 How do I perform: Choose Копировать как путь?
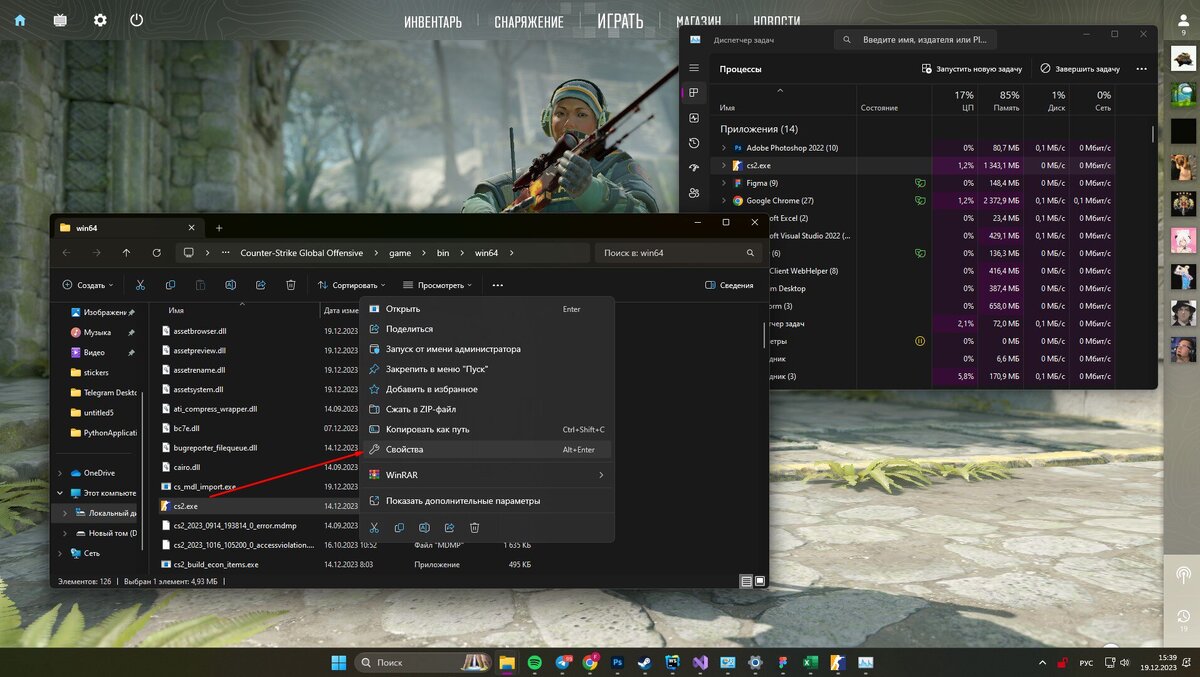[x=486, y=429]
